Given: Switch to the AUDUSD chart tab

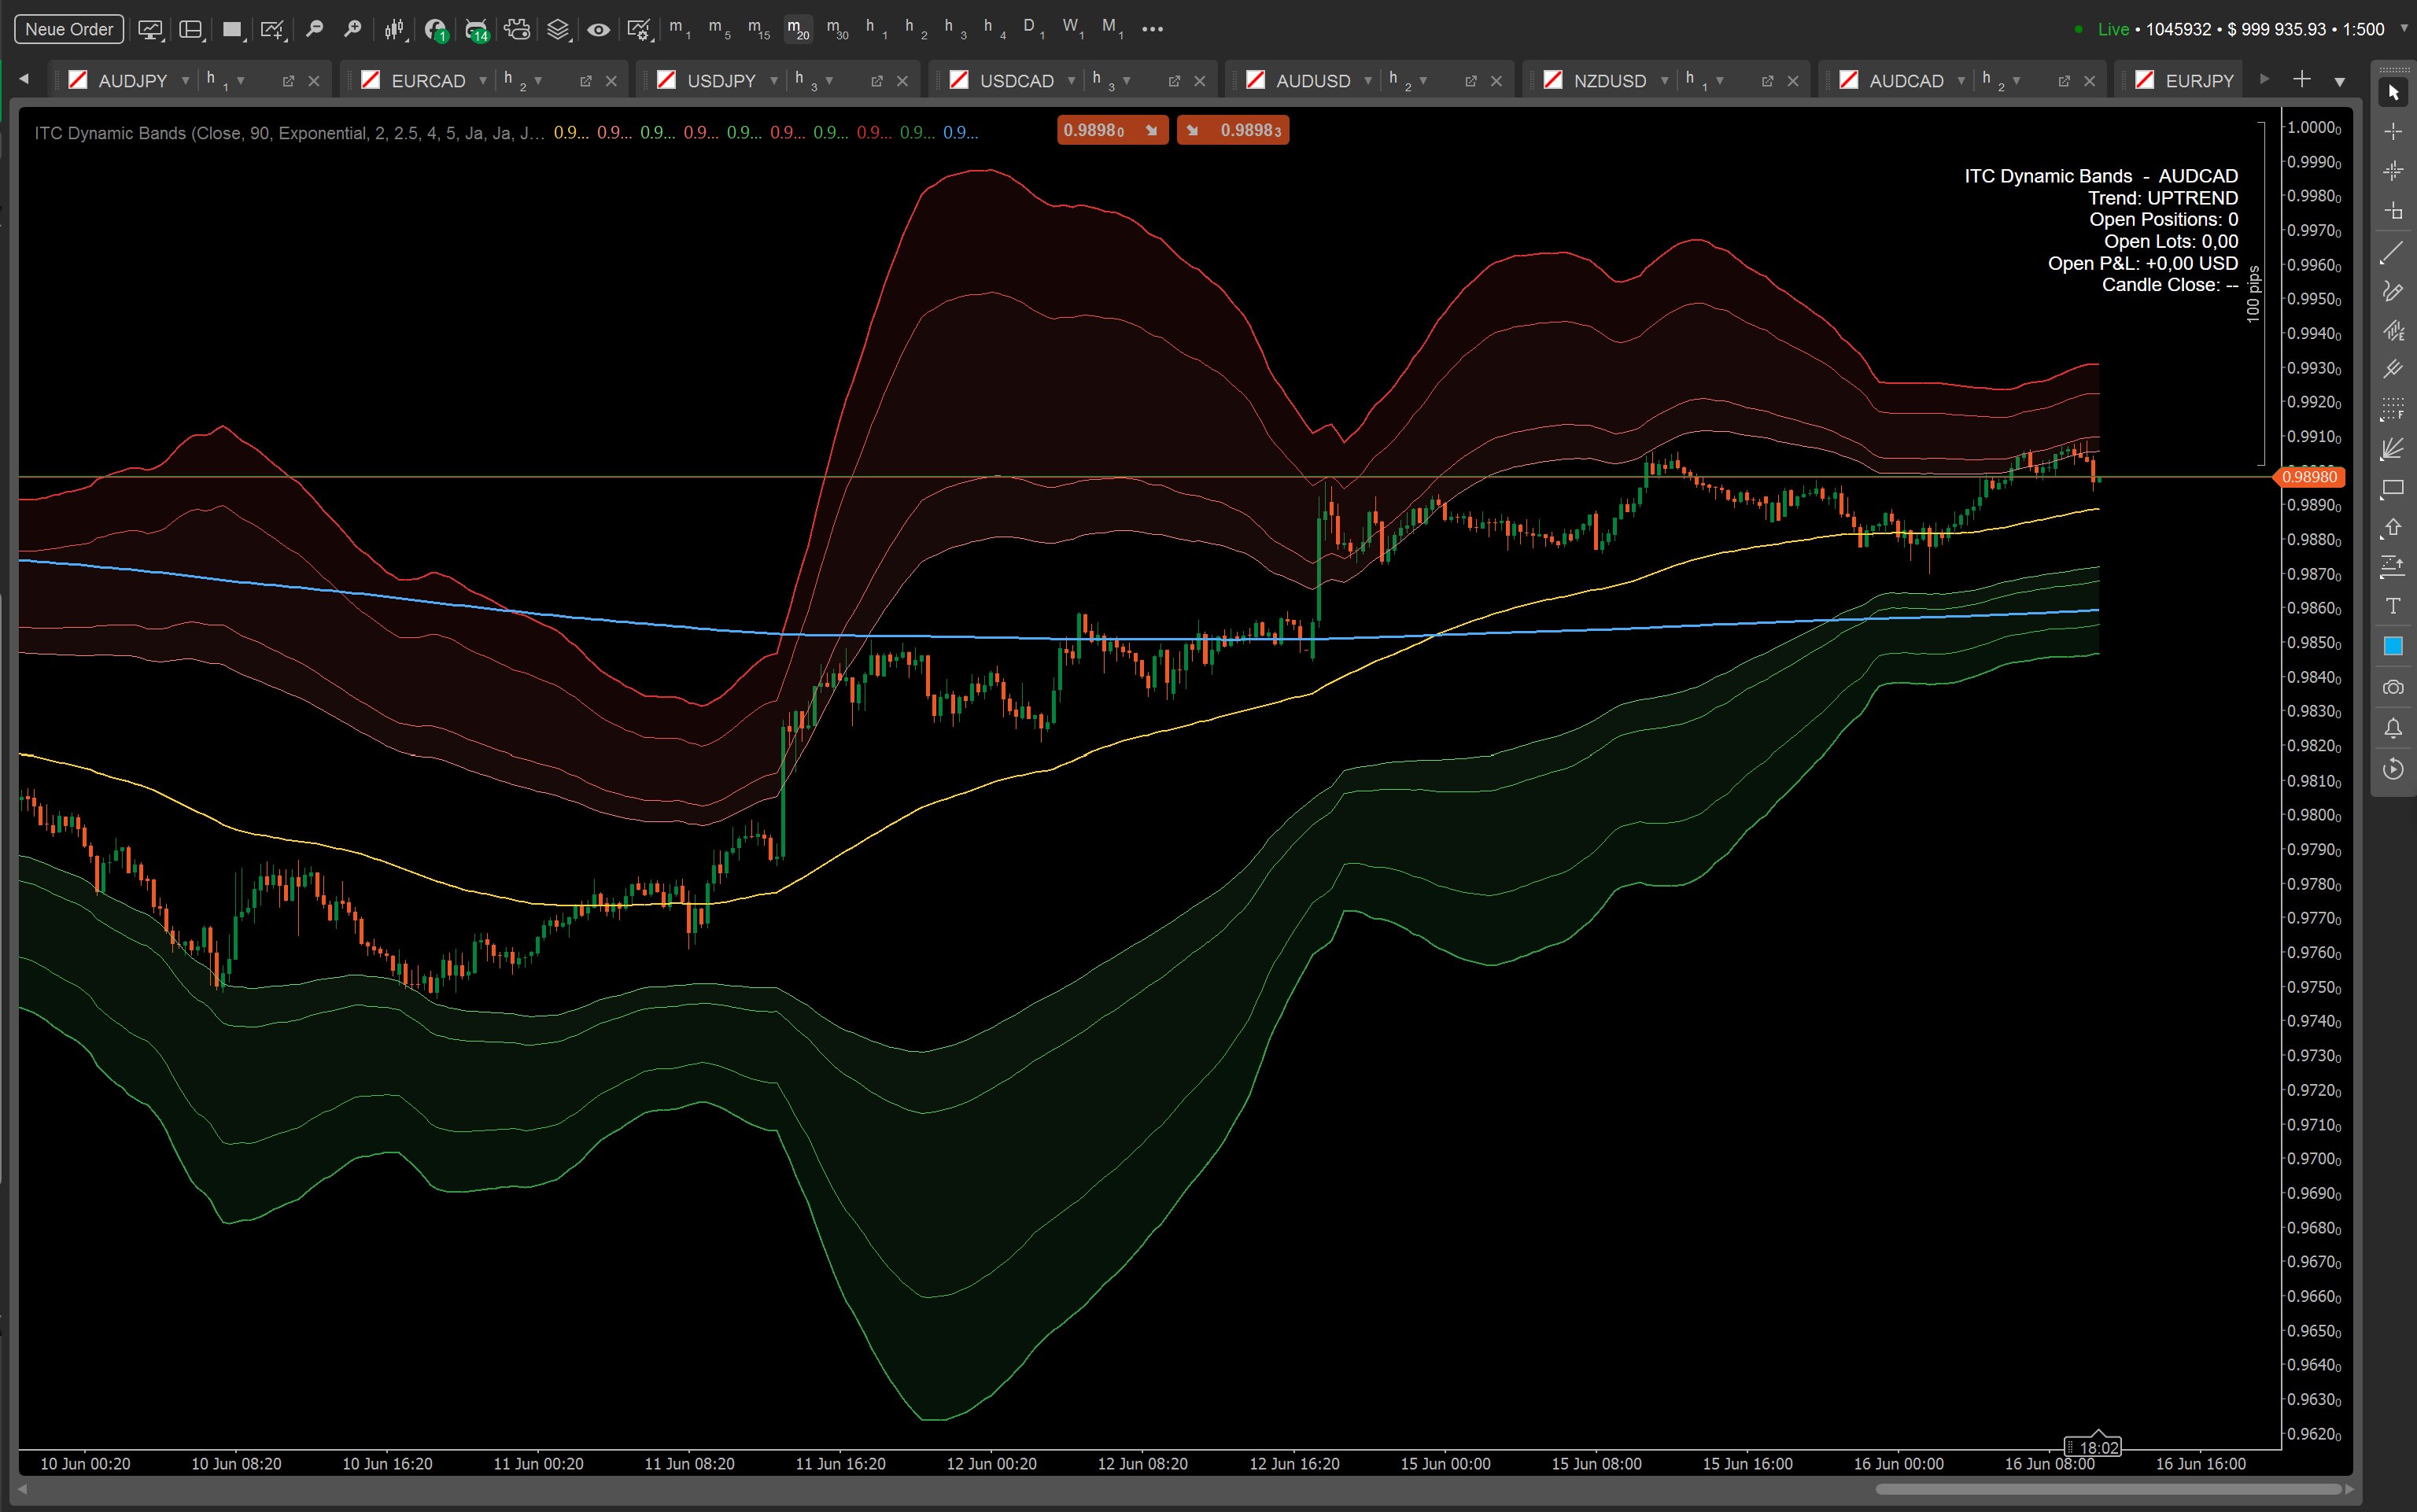Looking at the screenshot, I should 1313,81.
